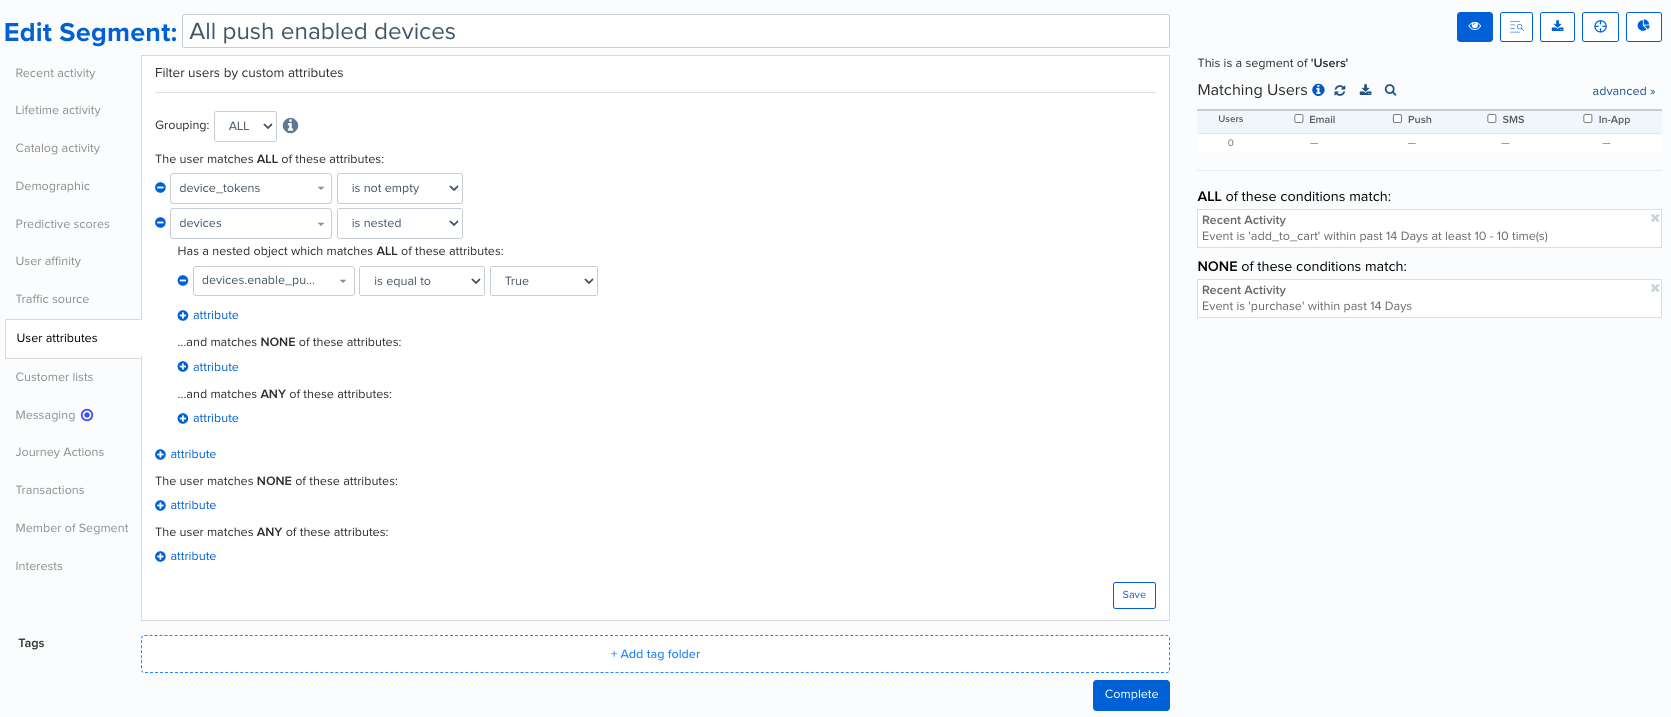This screenshot has width=1671, height=717.
Task: Click the segment name input field
Action: [x=676, y=31]
